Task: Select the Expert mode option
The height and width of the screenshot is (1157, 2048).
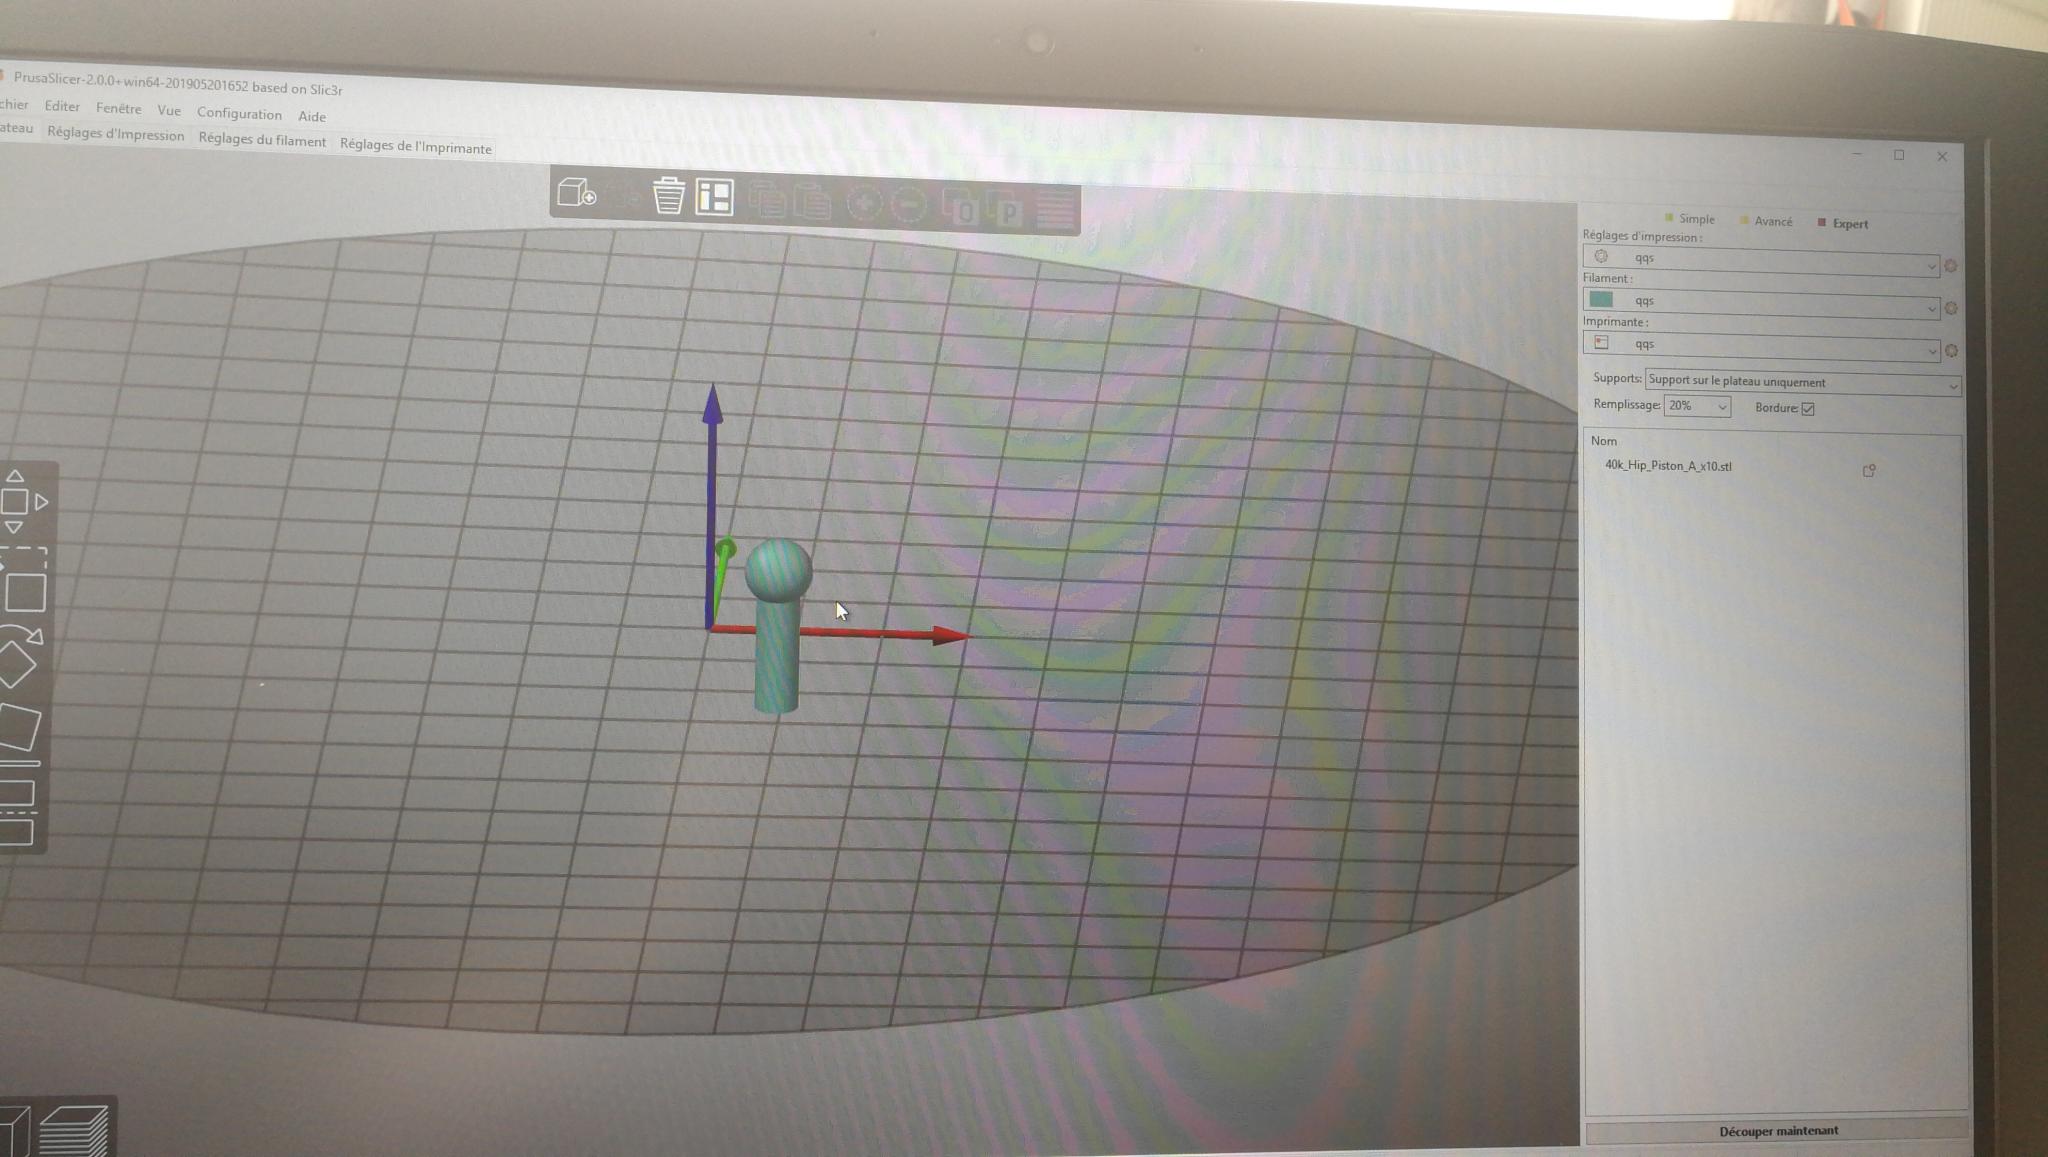Action: tap(1842, 223)
